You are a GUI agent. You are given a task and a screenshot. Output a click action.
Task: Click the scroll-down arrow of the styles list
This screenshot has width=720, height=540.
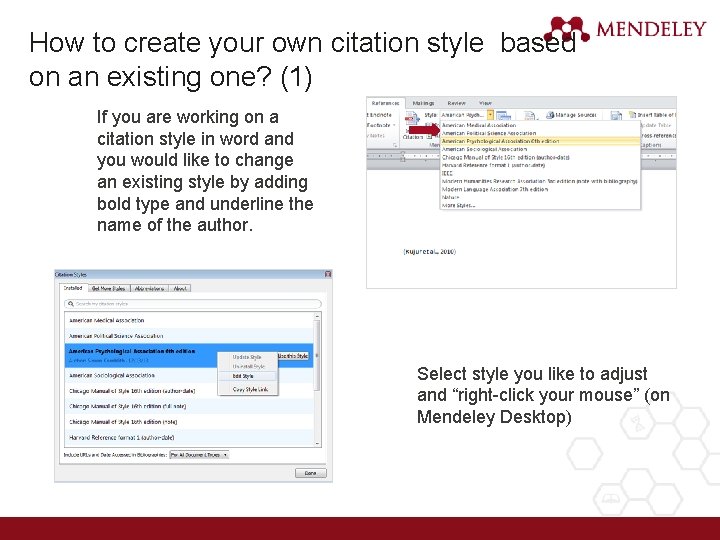tap(317, 444)
